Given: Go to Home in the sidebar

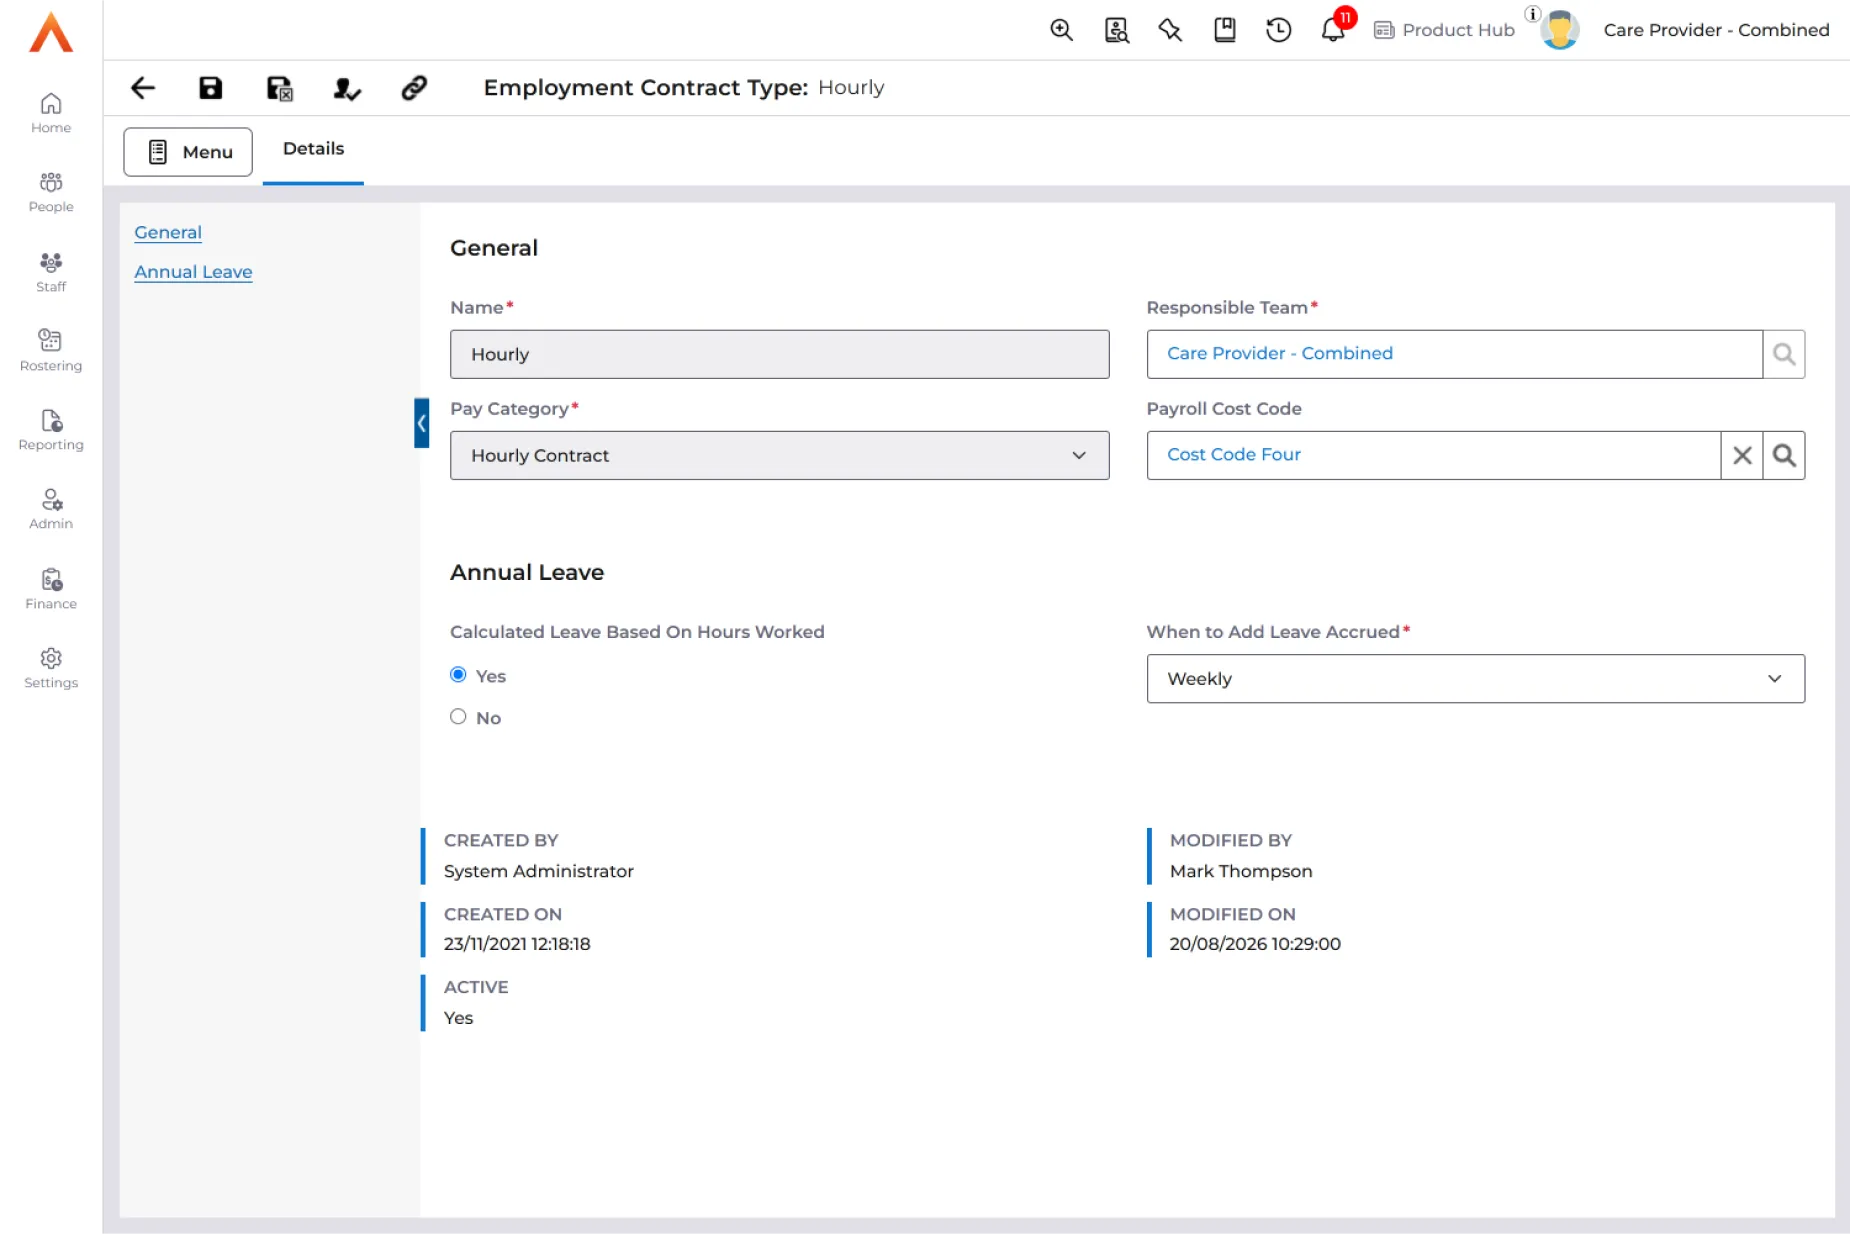Looking at the screenshot, I should point(51,113).
